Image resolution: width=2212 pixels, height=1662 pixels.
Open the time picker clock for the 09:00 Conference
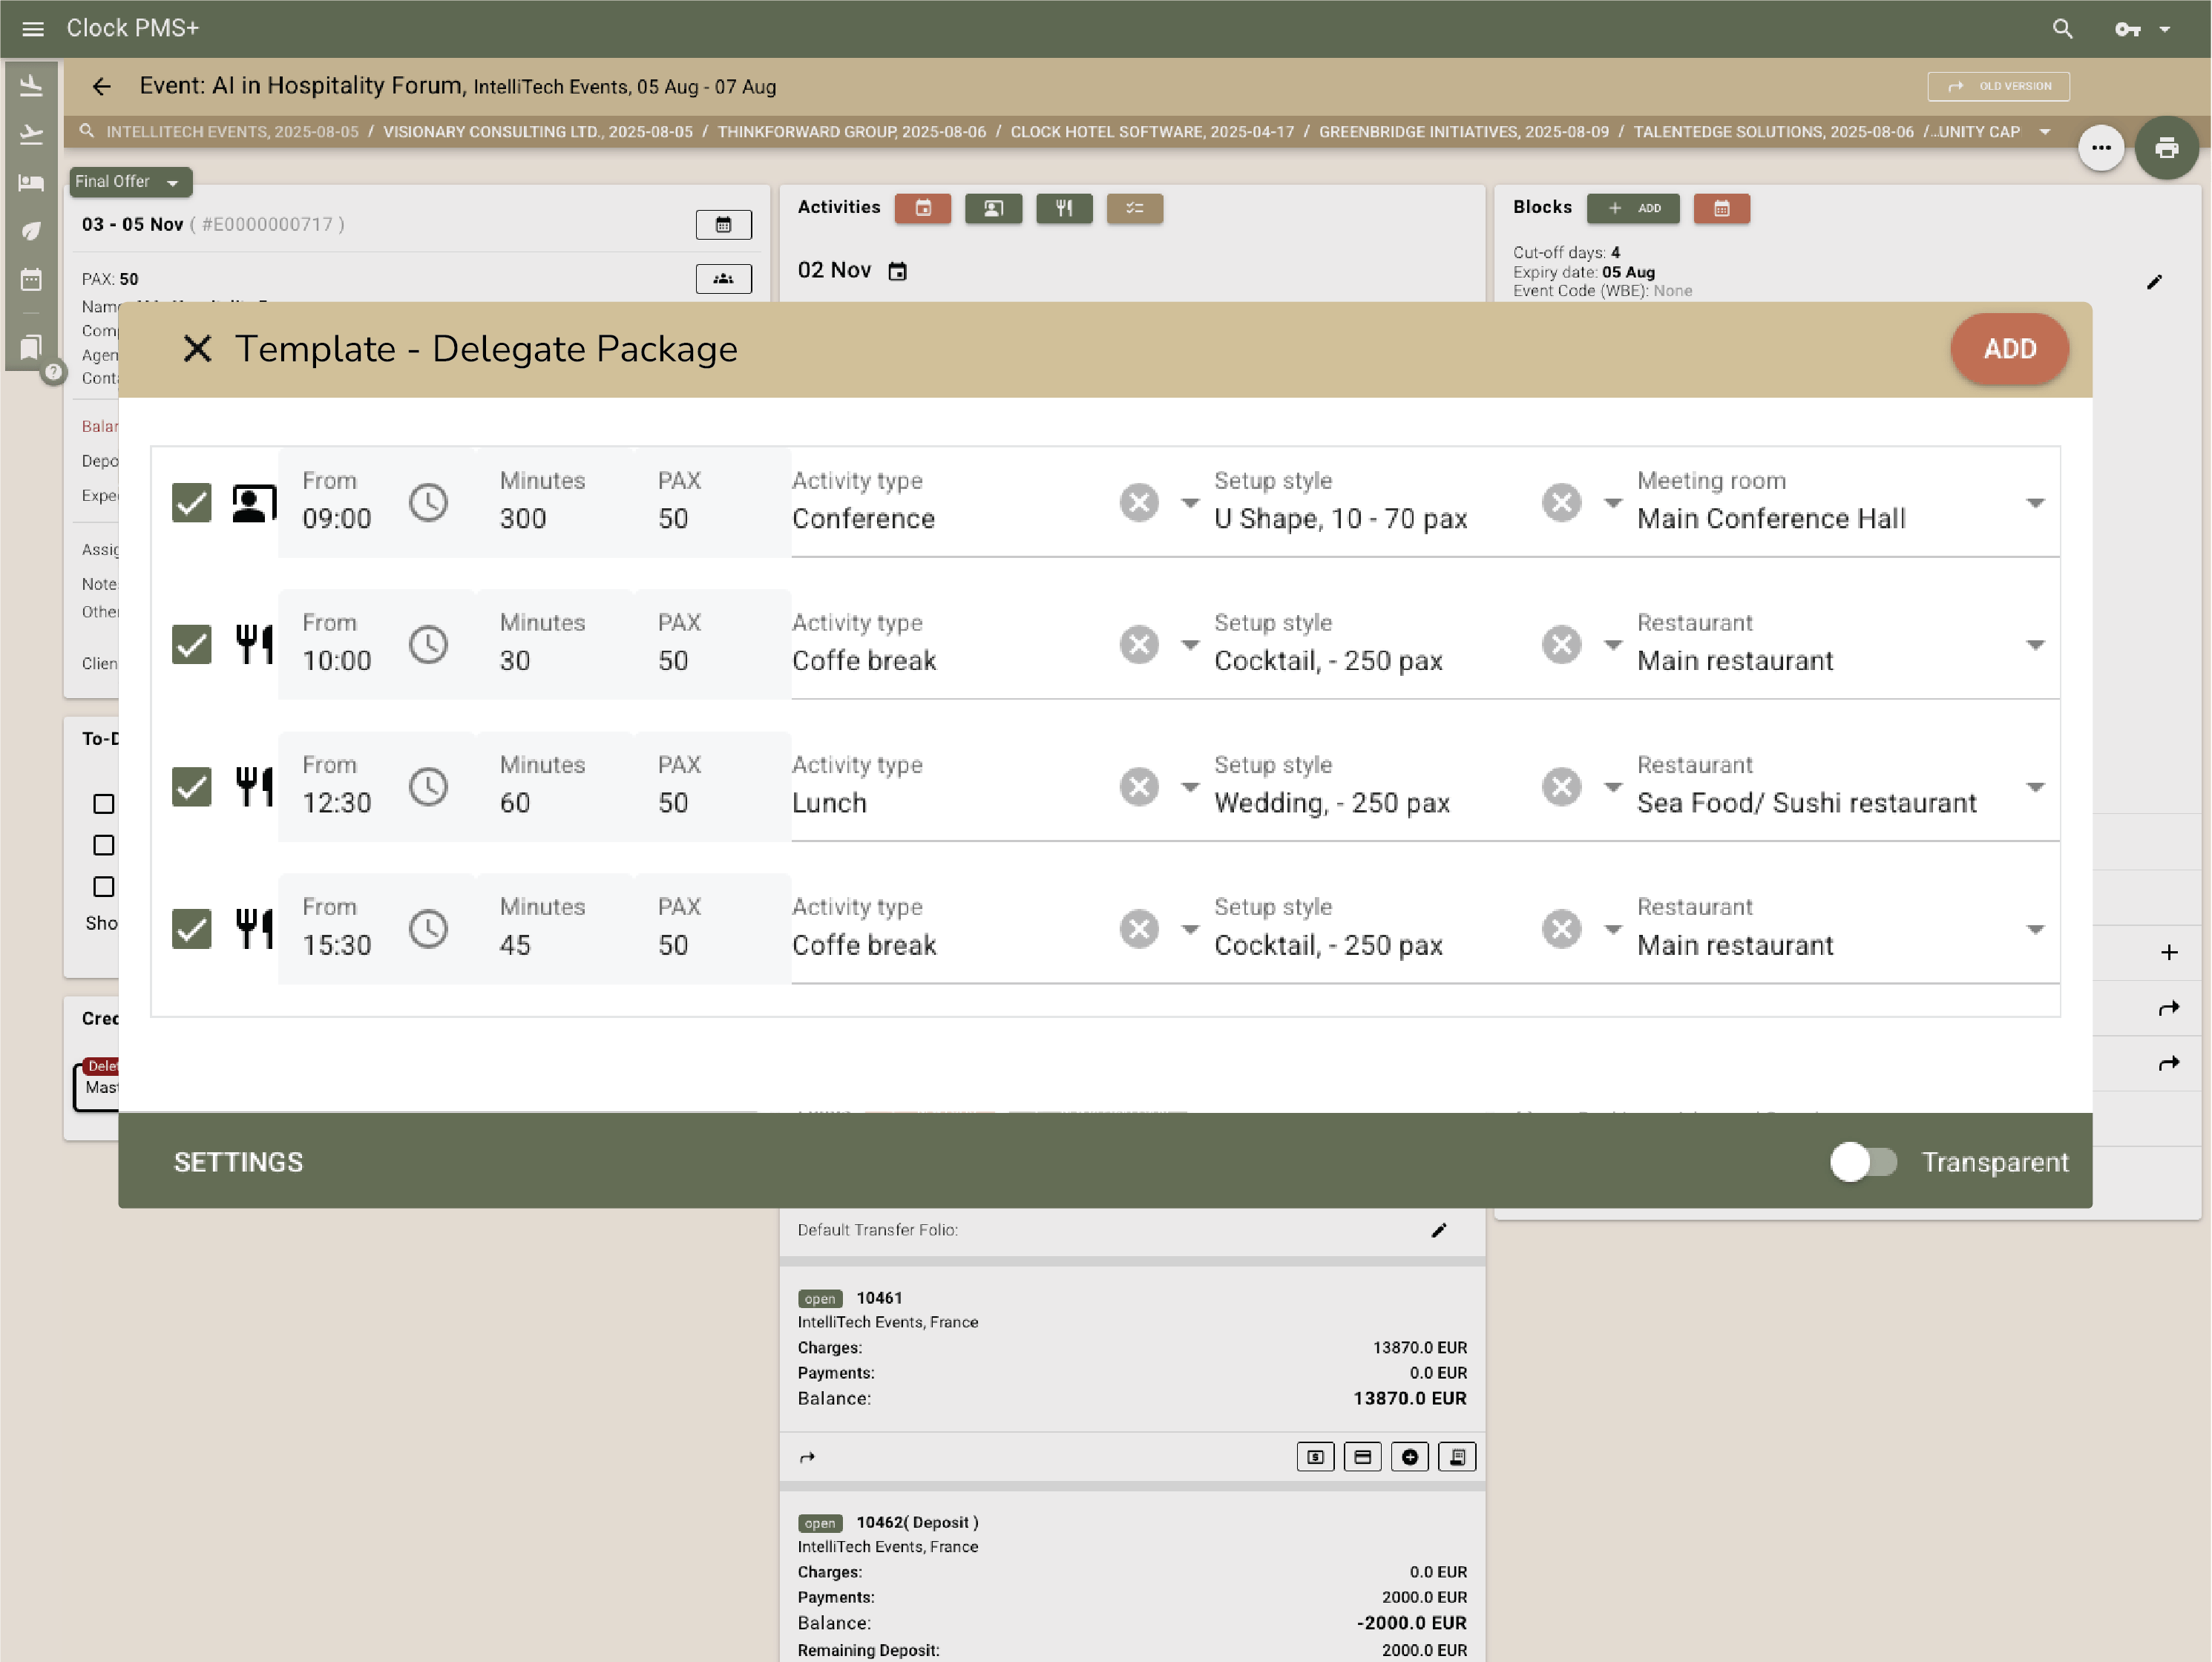tap(430, 502)
